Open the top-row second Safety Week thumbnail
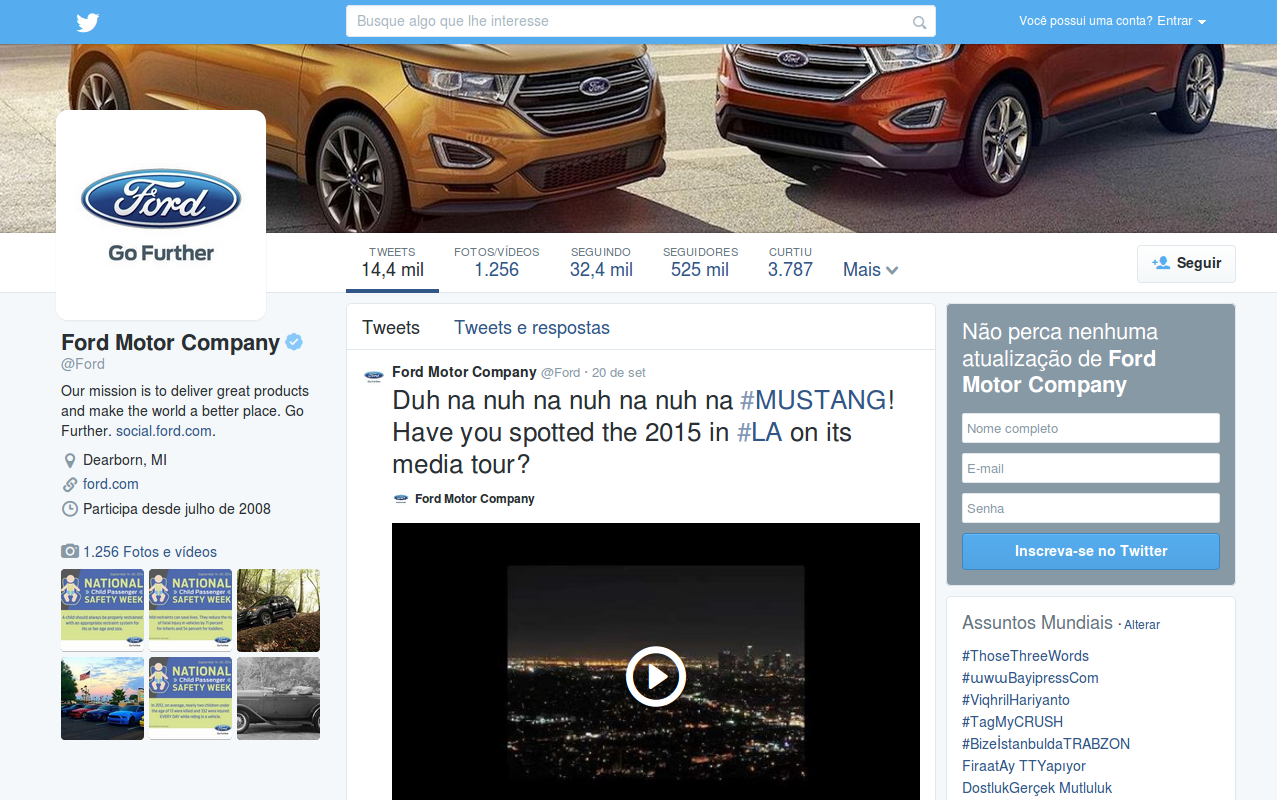The height and width of the screenshot is (800, 1277). tap(190, 611)
